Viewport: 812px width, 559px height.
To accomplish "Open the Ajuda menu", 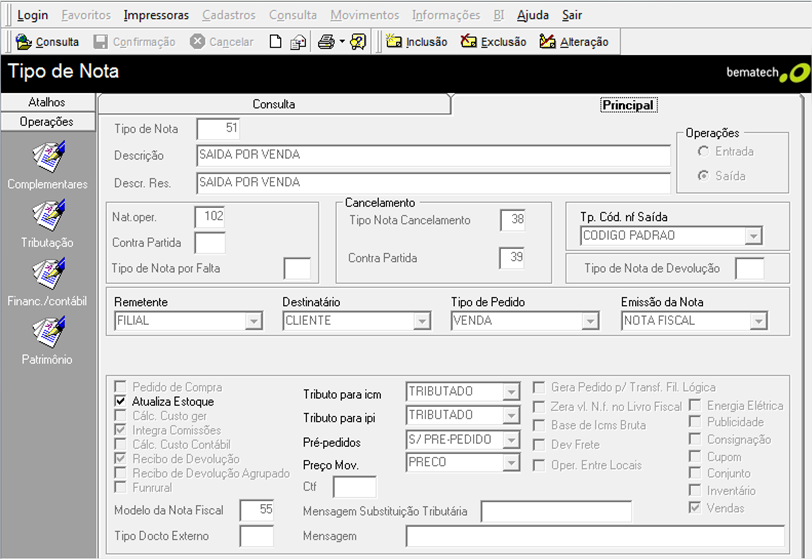I will coord(533,15).
